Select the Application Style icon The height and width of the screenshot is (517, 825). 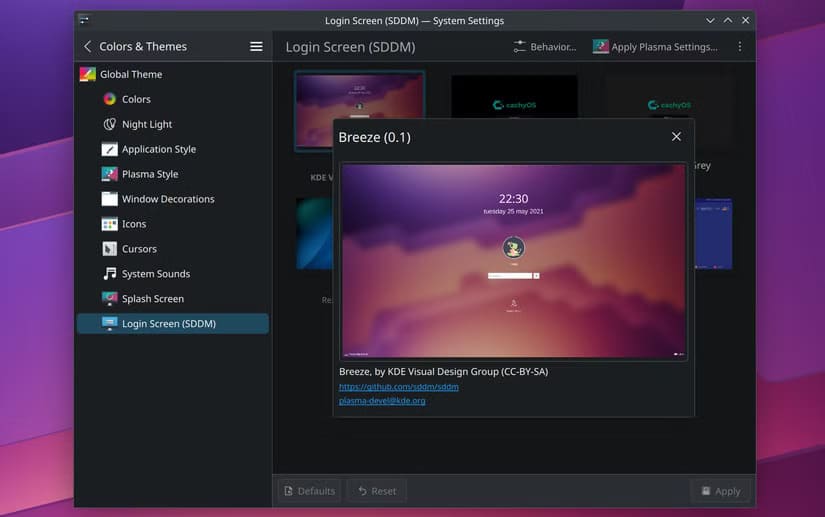pyautogui.click(x=110, y=149)
